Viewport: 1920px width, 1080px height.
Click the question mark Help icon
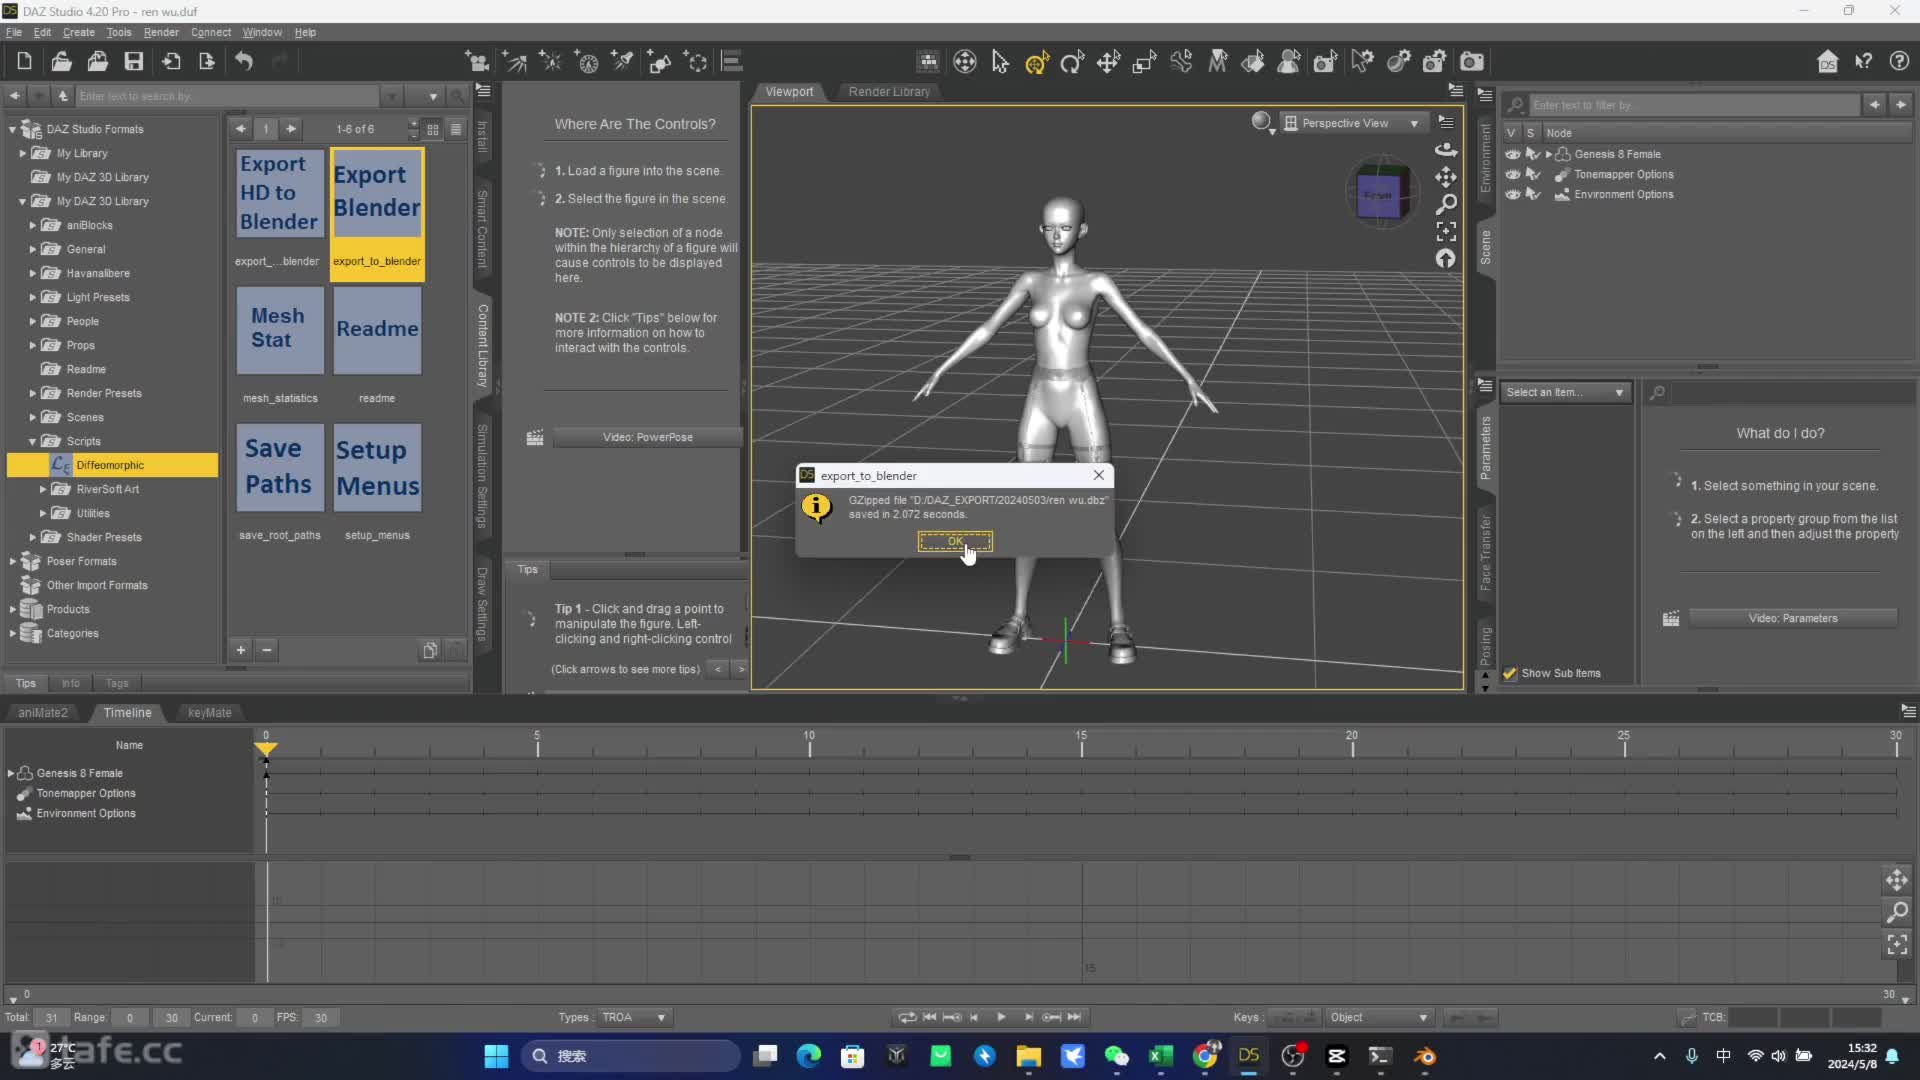click(1899, 62)
